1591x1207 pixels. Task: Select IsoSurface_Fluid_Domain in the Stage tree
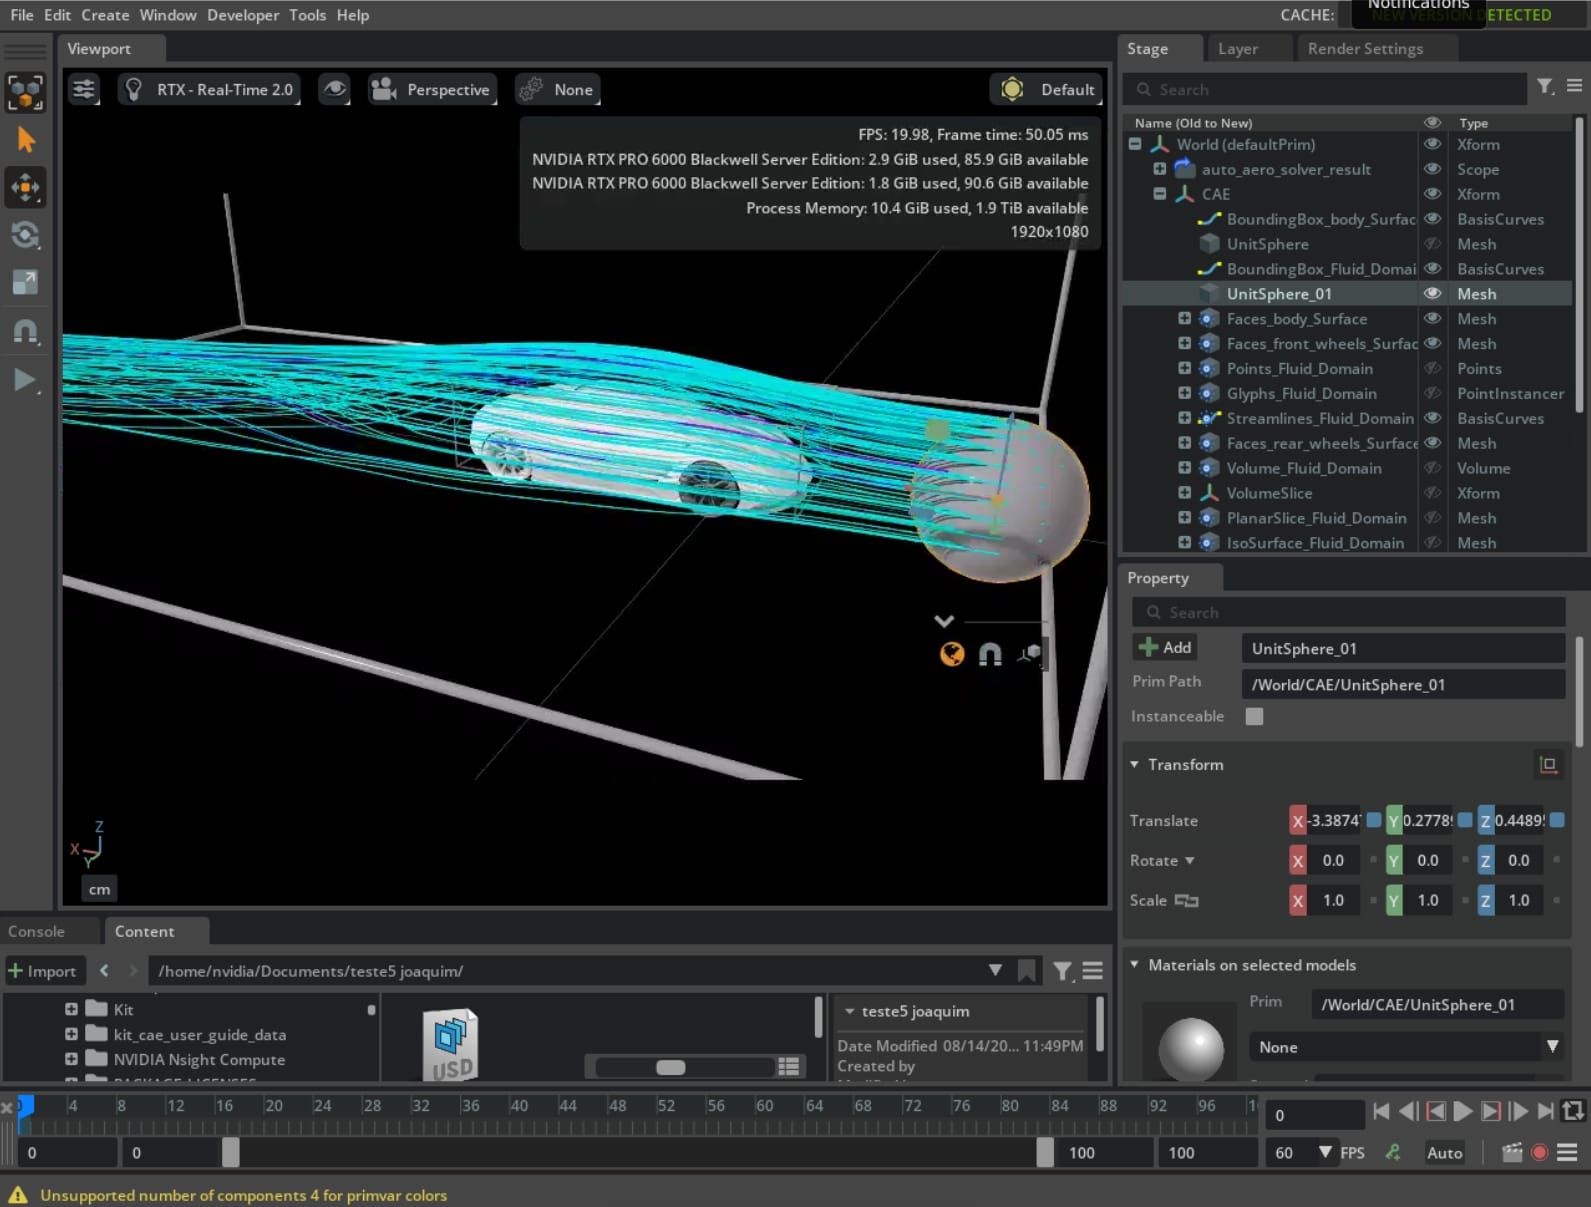pyautogui.click(x=1347, y=543)
